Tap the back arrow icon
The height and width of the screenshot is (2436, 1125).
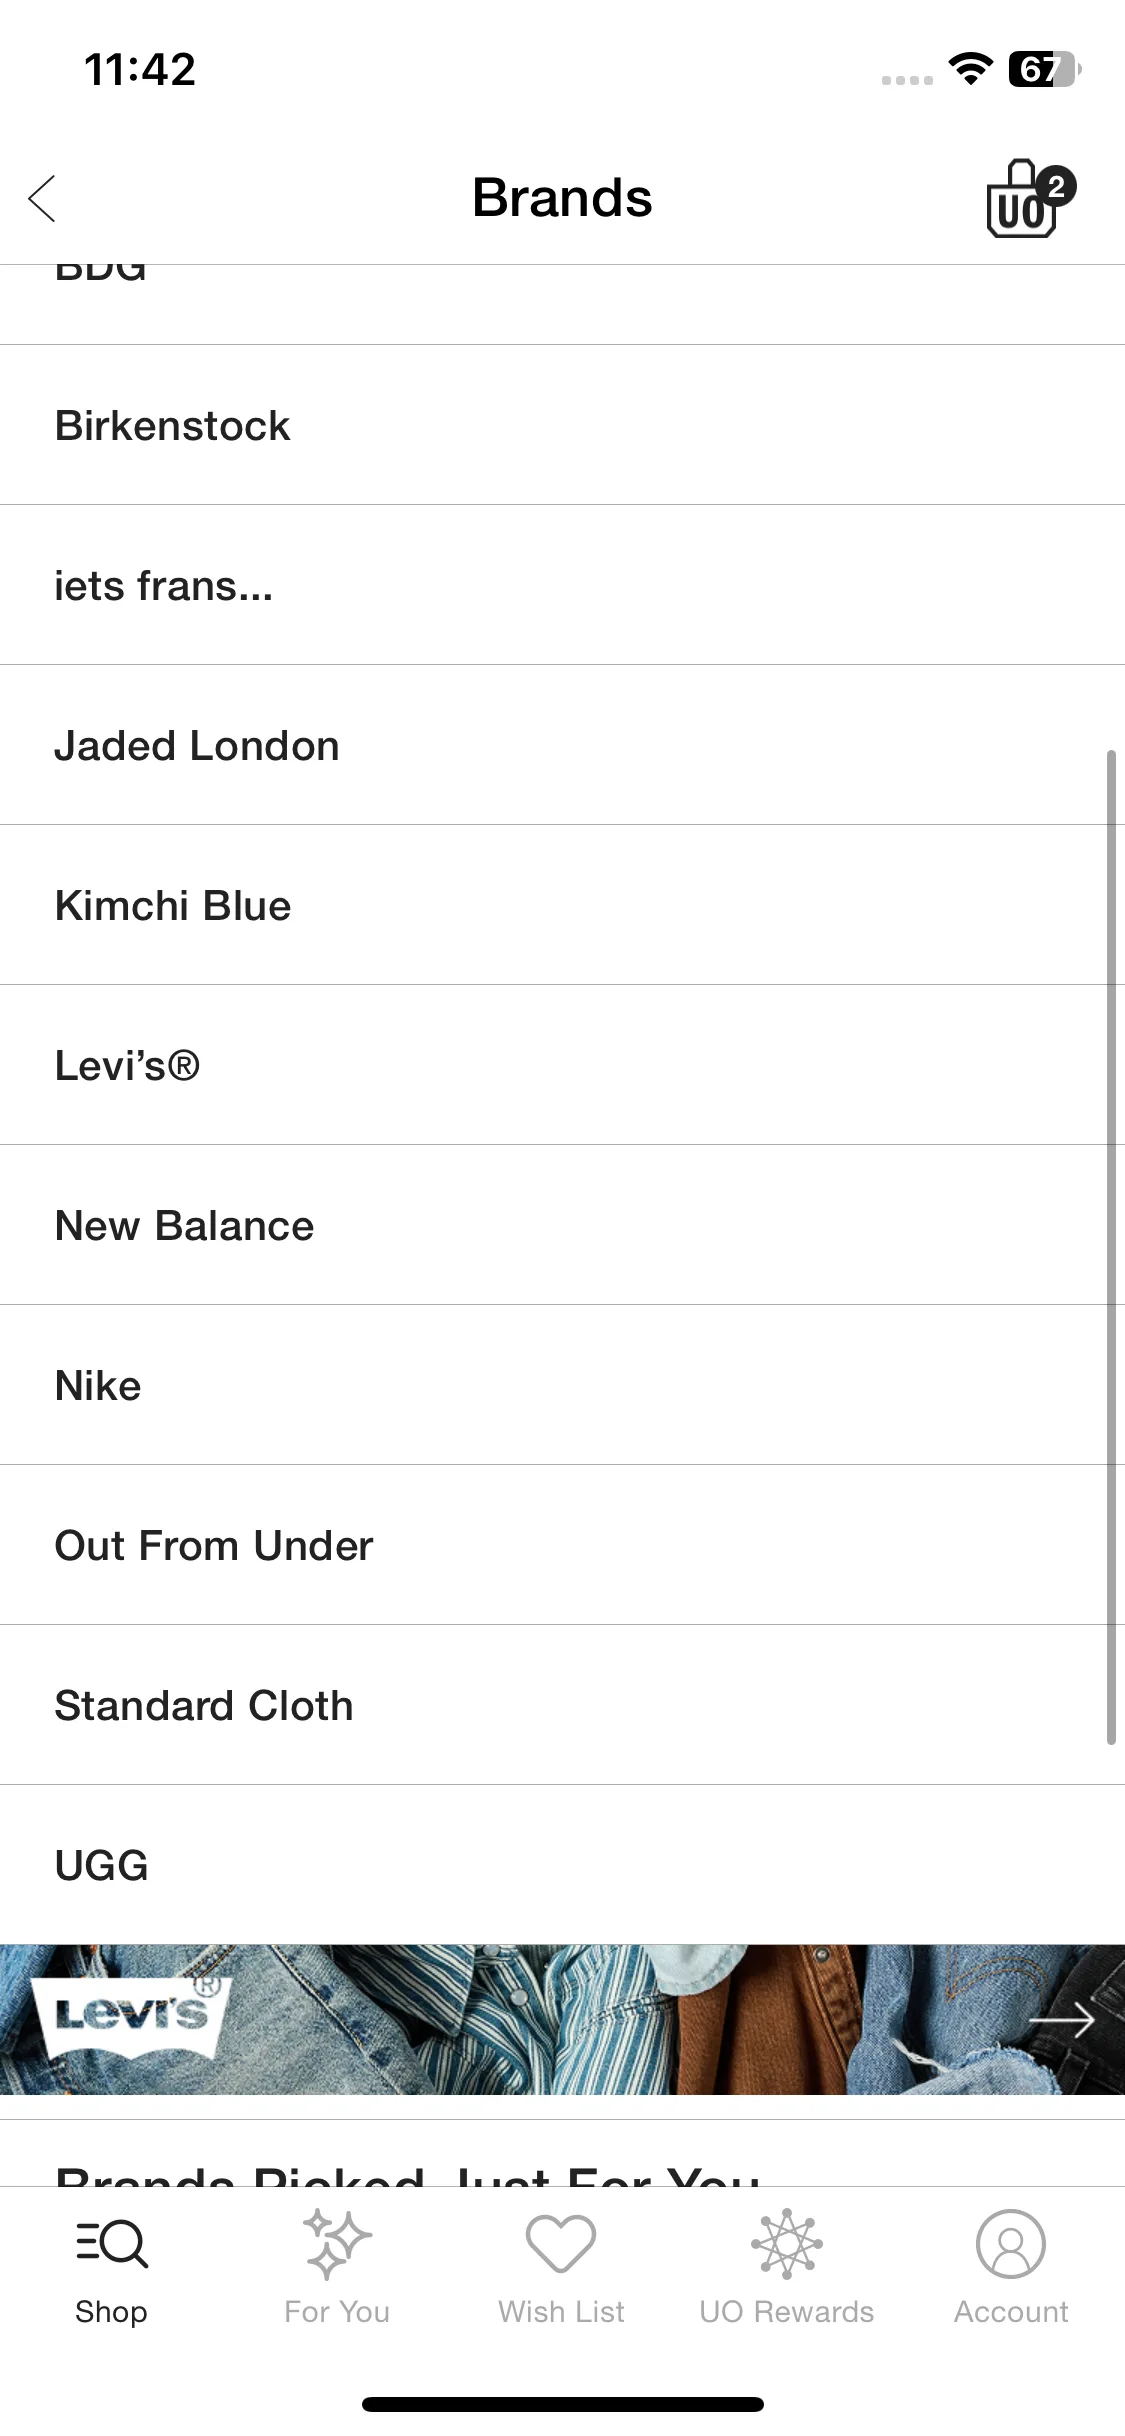coord(42,198)
